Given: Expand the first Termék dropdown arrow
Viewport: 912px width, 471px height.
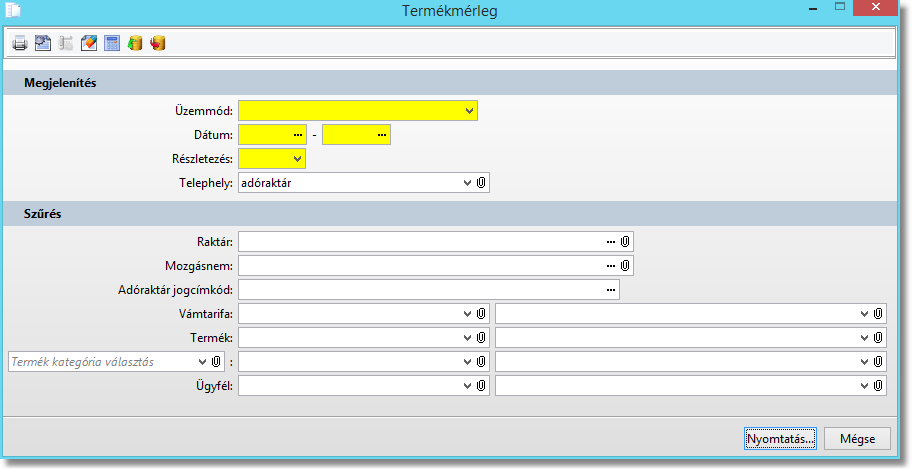Looking at the screenshot, I should tap(467, 338).
